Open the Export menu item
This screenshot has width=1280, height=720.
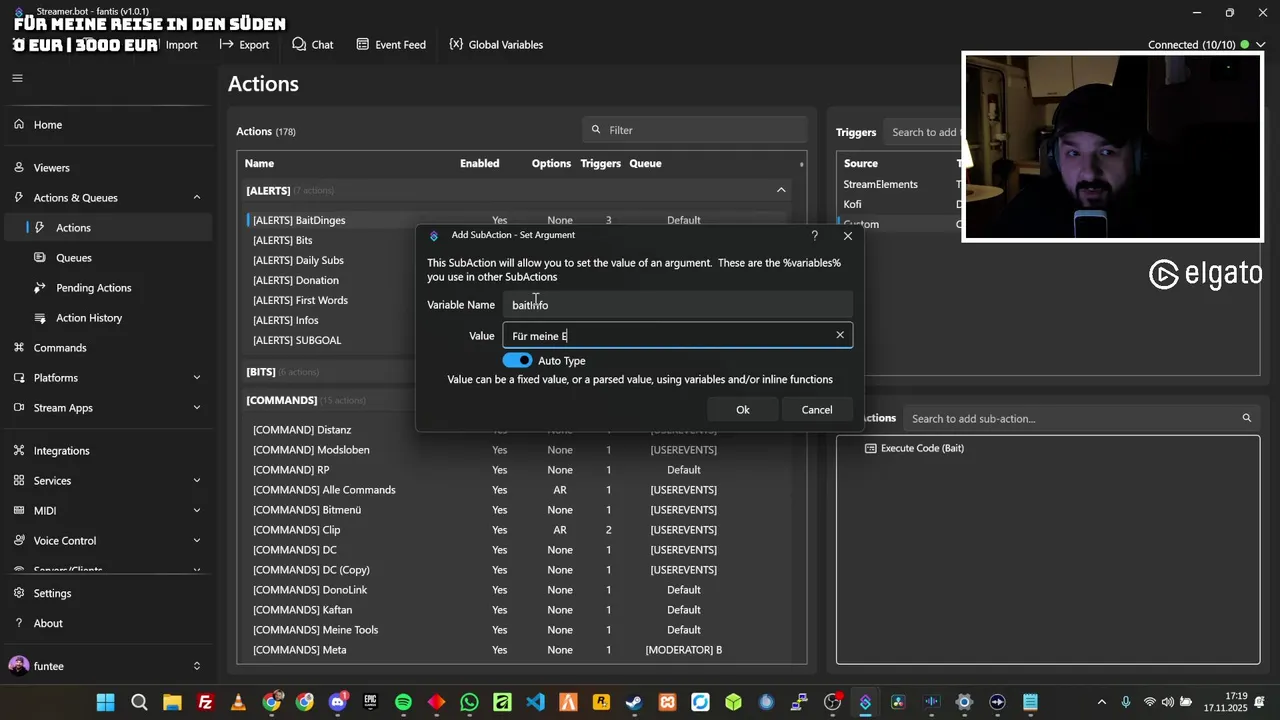coord(244,45)
